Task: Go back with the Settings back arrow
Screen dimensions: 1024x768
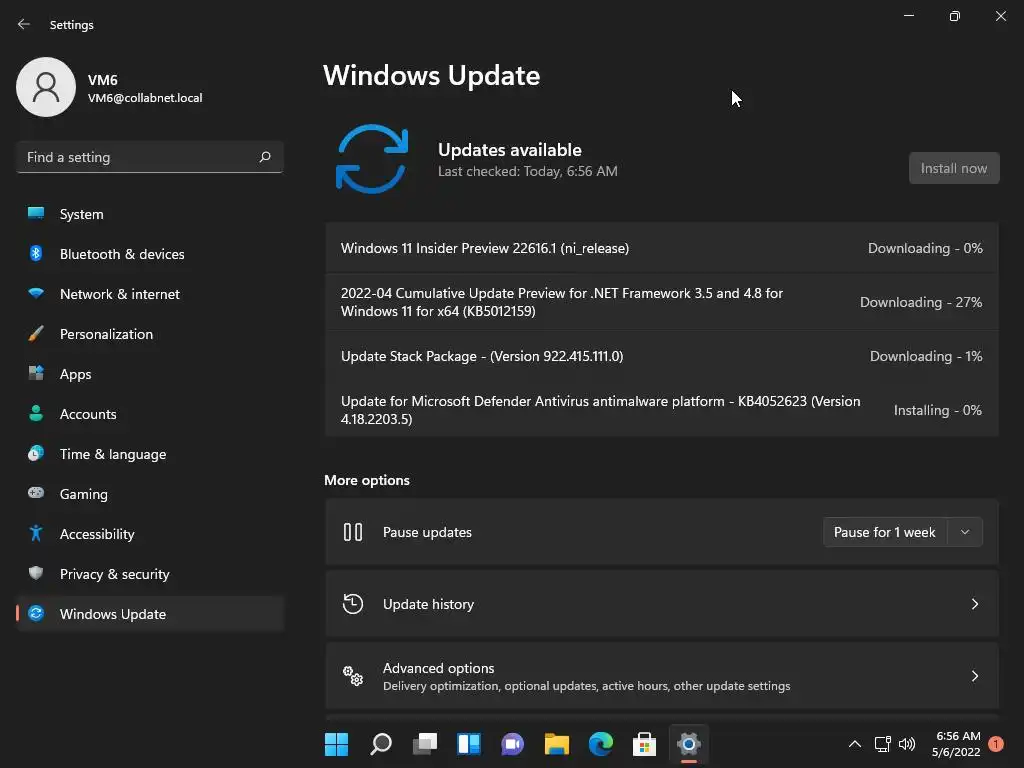Action: [x=24, y=24]
